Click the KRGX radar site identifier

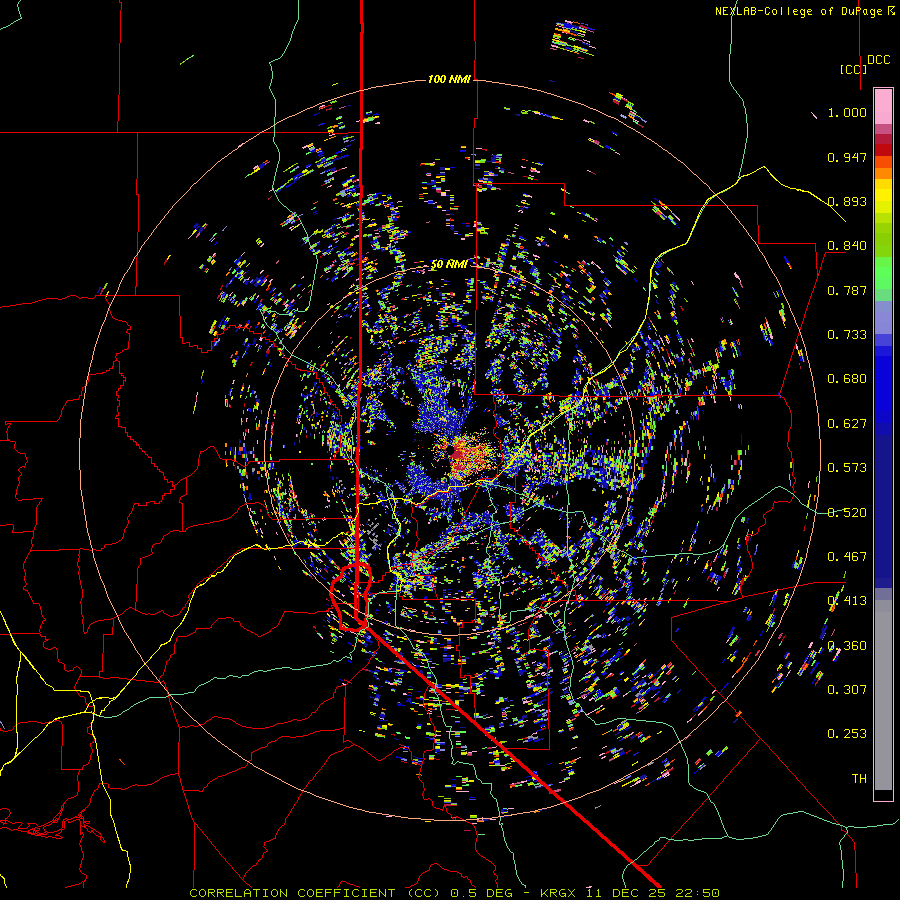(558, 893)
